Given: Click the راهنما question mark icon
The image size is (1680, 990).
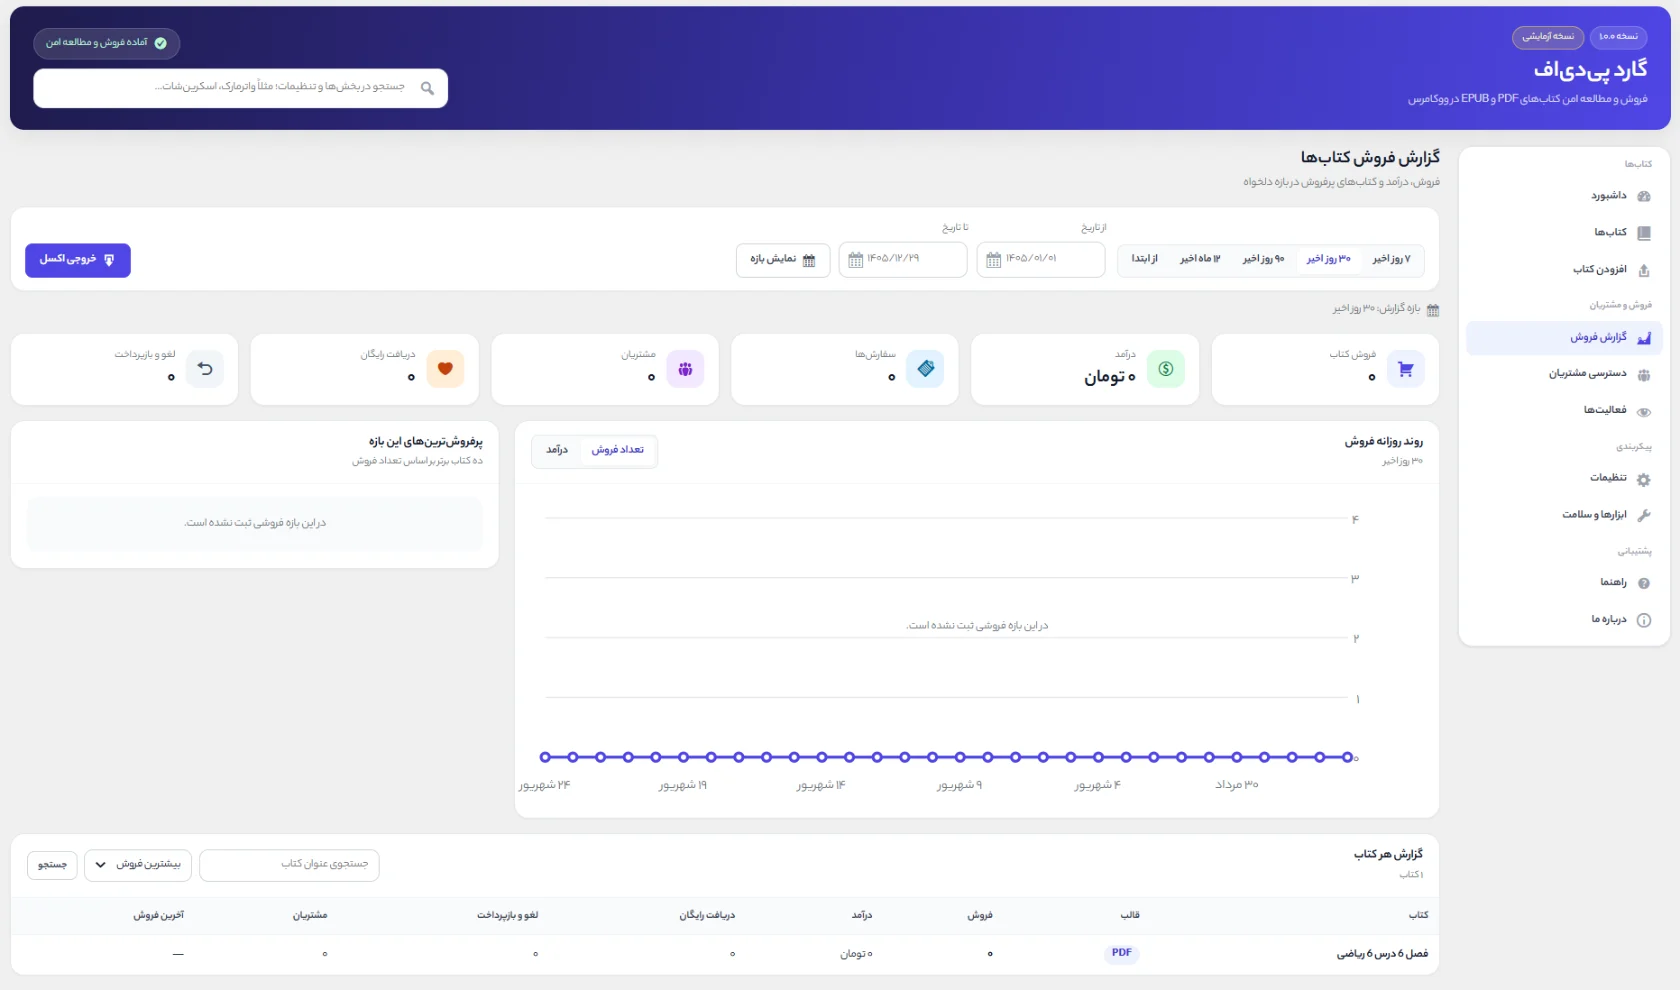Looking at the screenshot, I should [x=1644, y=583].
